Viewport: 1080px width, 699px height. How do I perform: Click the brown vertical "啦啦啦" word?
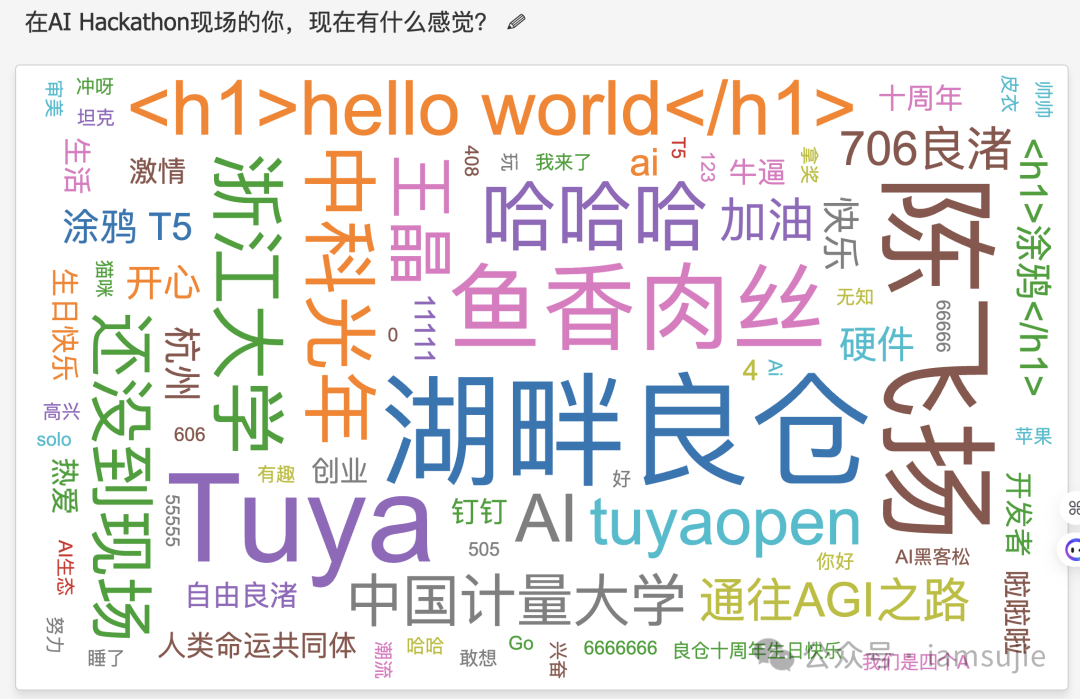pyautogui.click(x=1019, y=612)
